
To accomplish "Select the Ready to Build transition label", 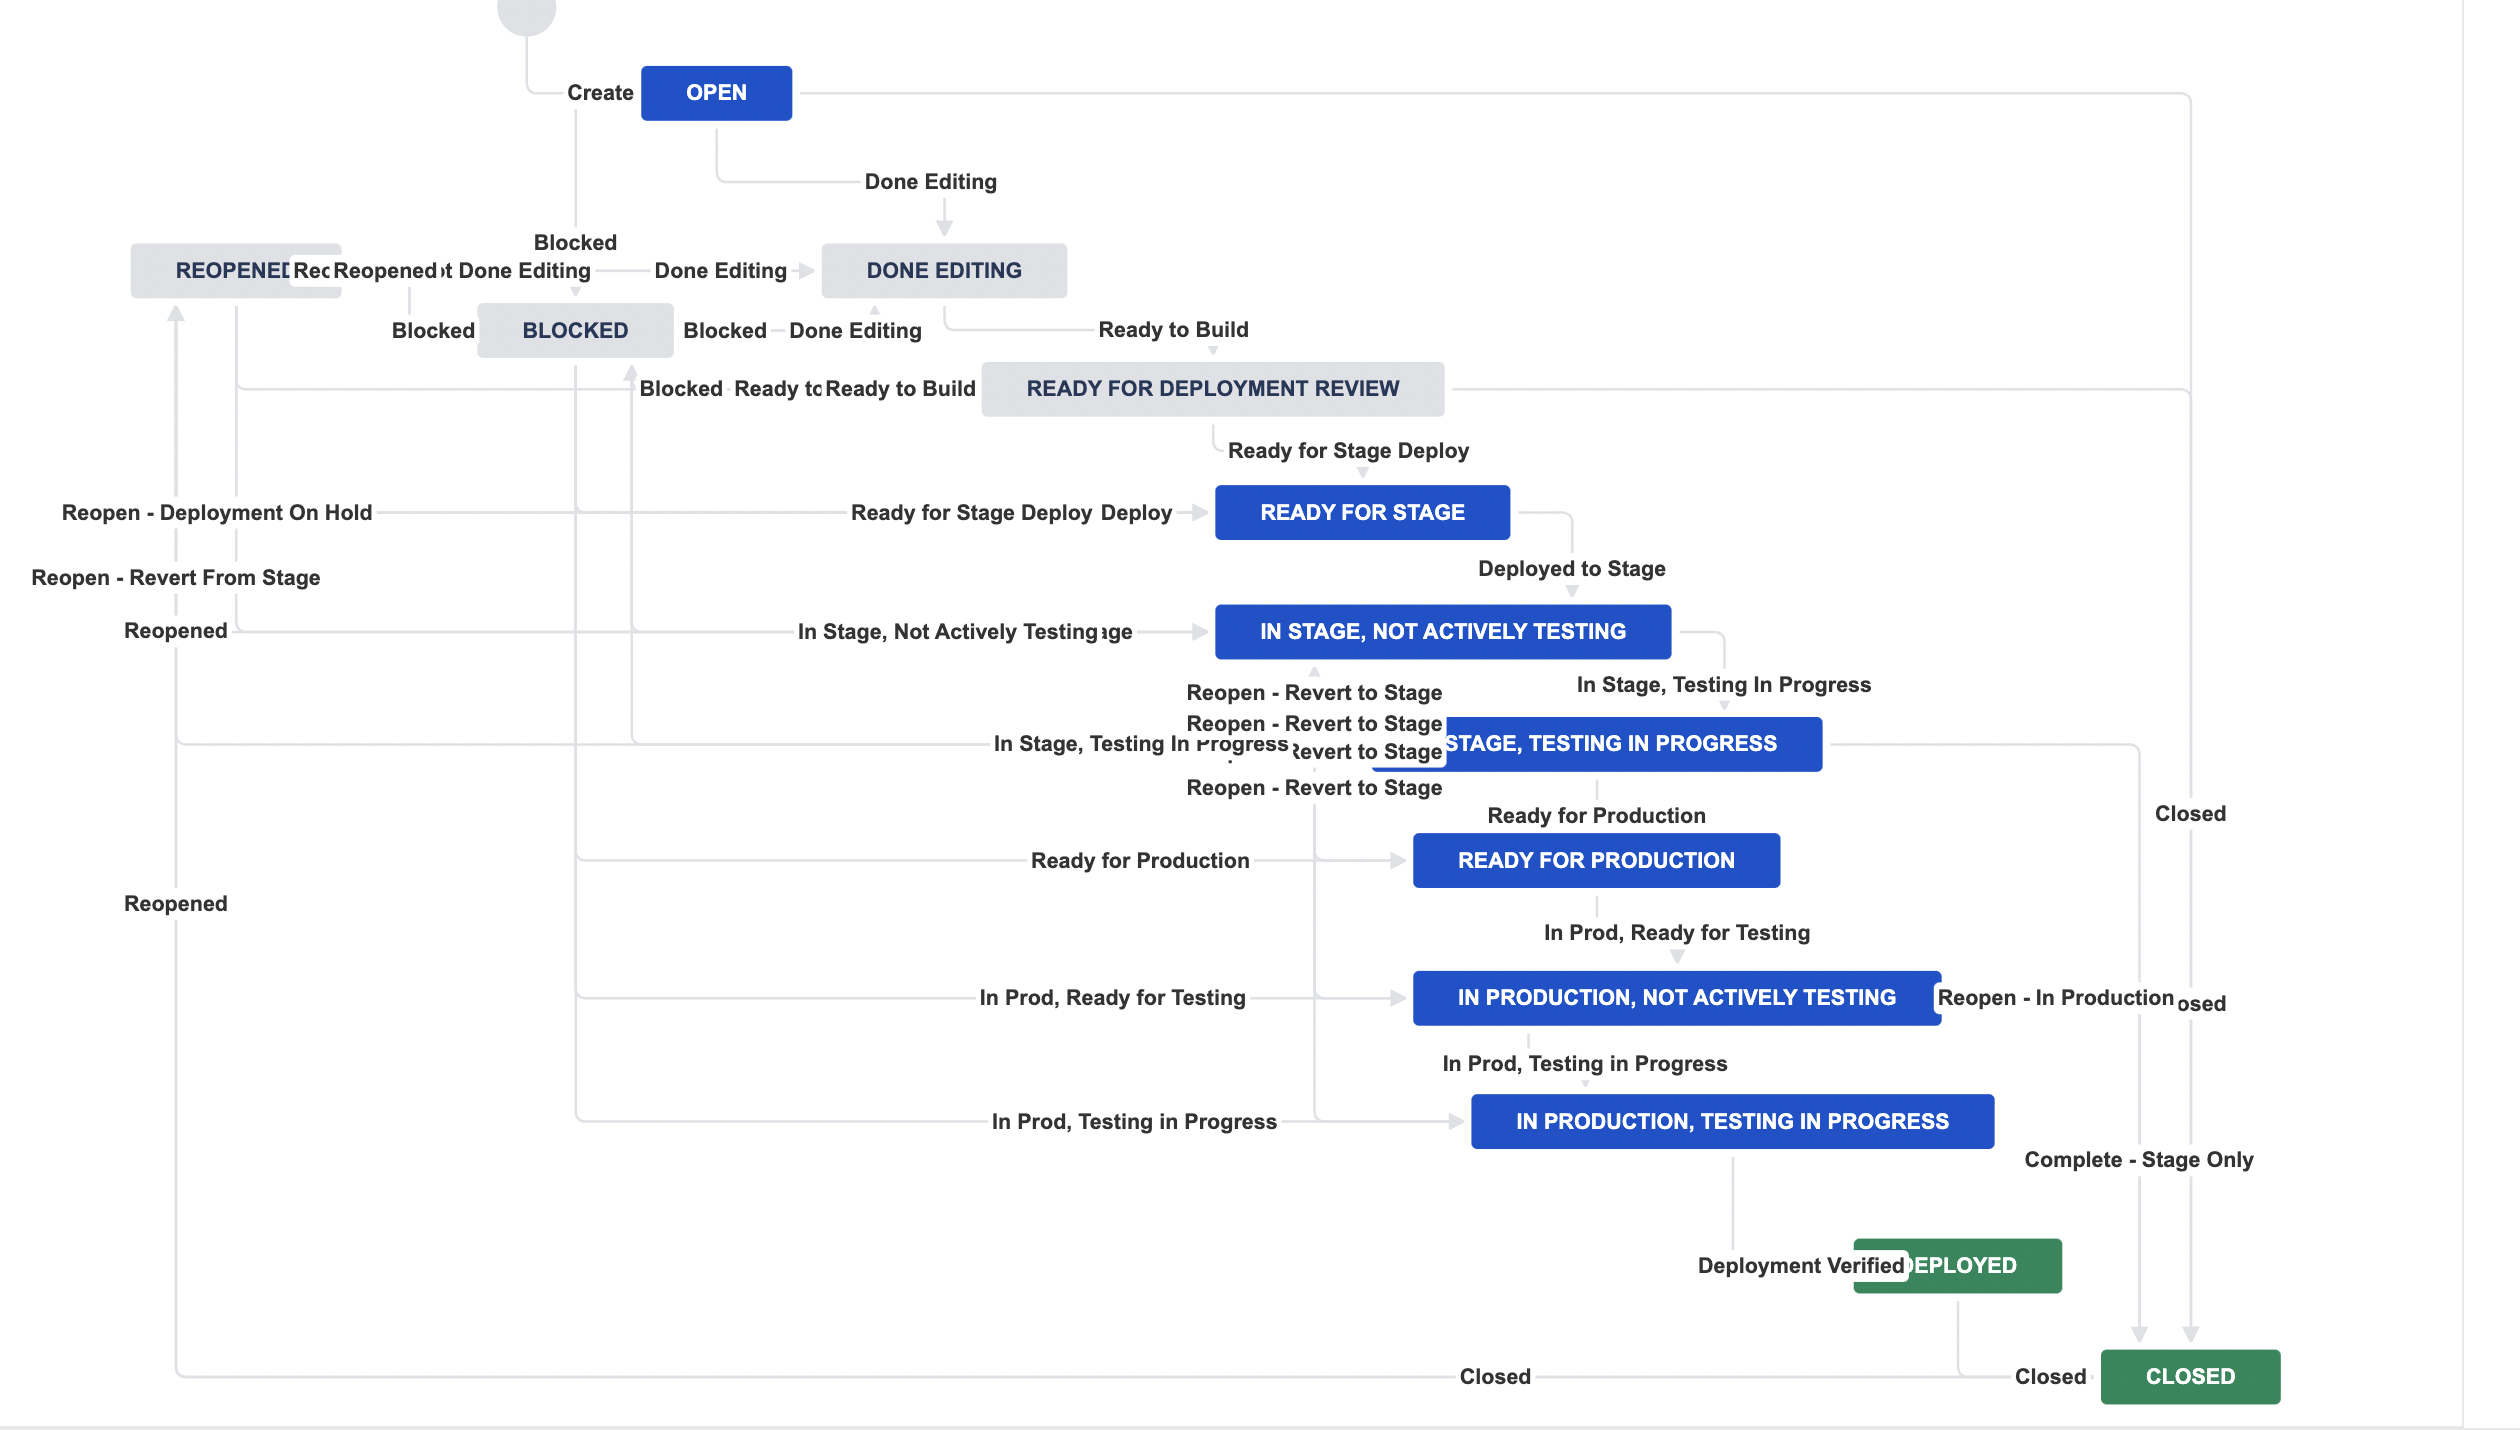I will coord(1172,329).
